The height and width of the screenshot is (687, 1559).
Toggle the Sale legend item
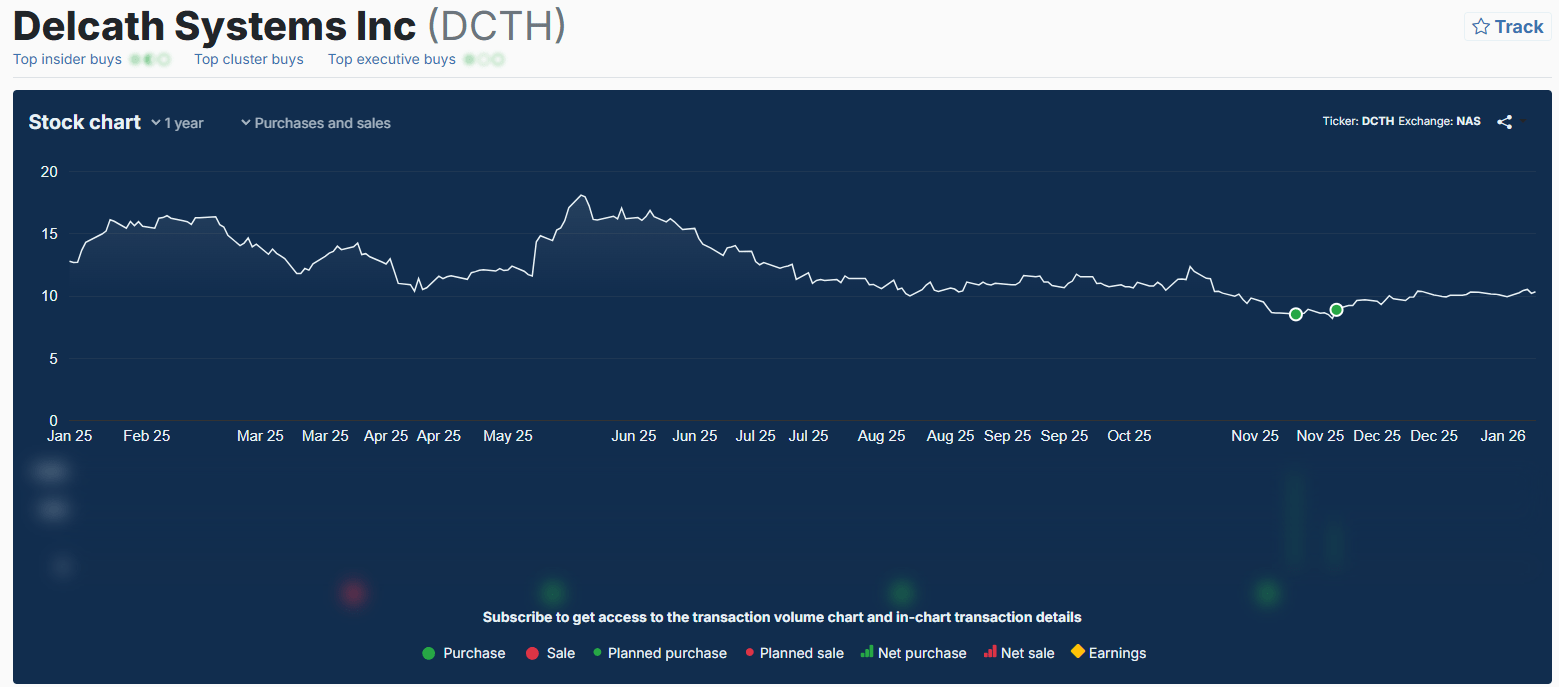(550, 653)
